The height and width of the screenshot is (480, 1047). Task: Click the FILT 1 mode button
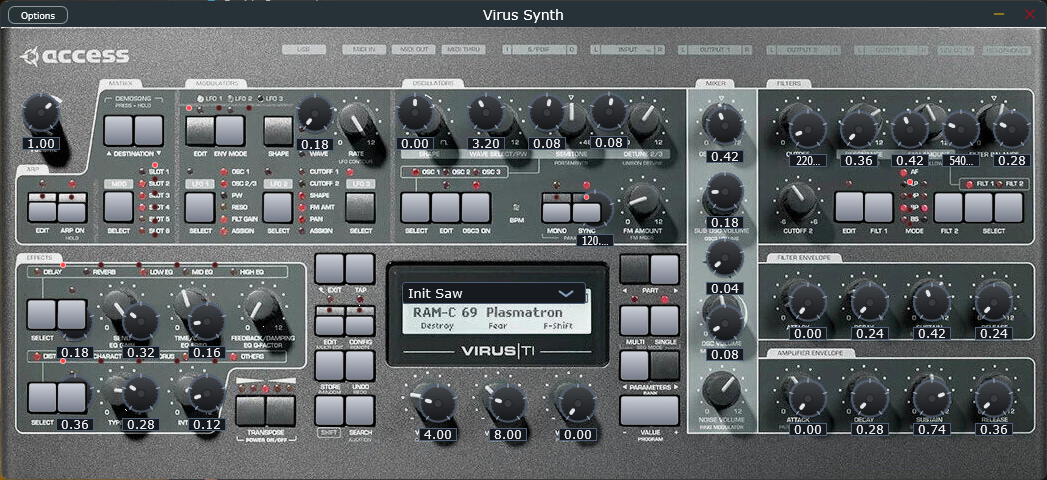879,207
